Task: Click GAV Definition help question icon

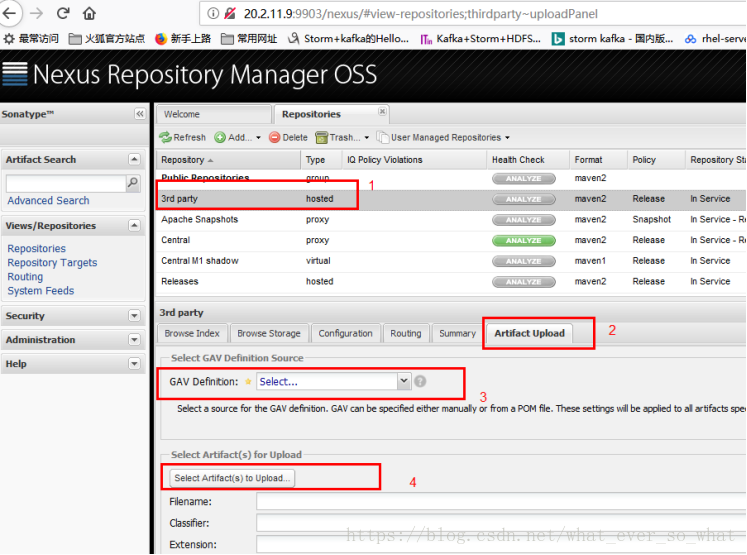Action: pyautogui.click(x=420, y=382)
